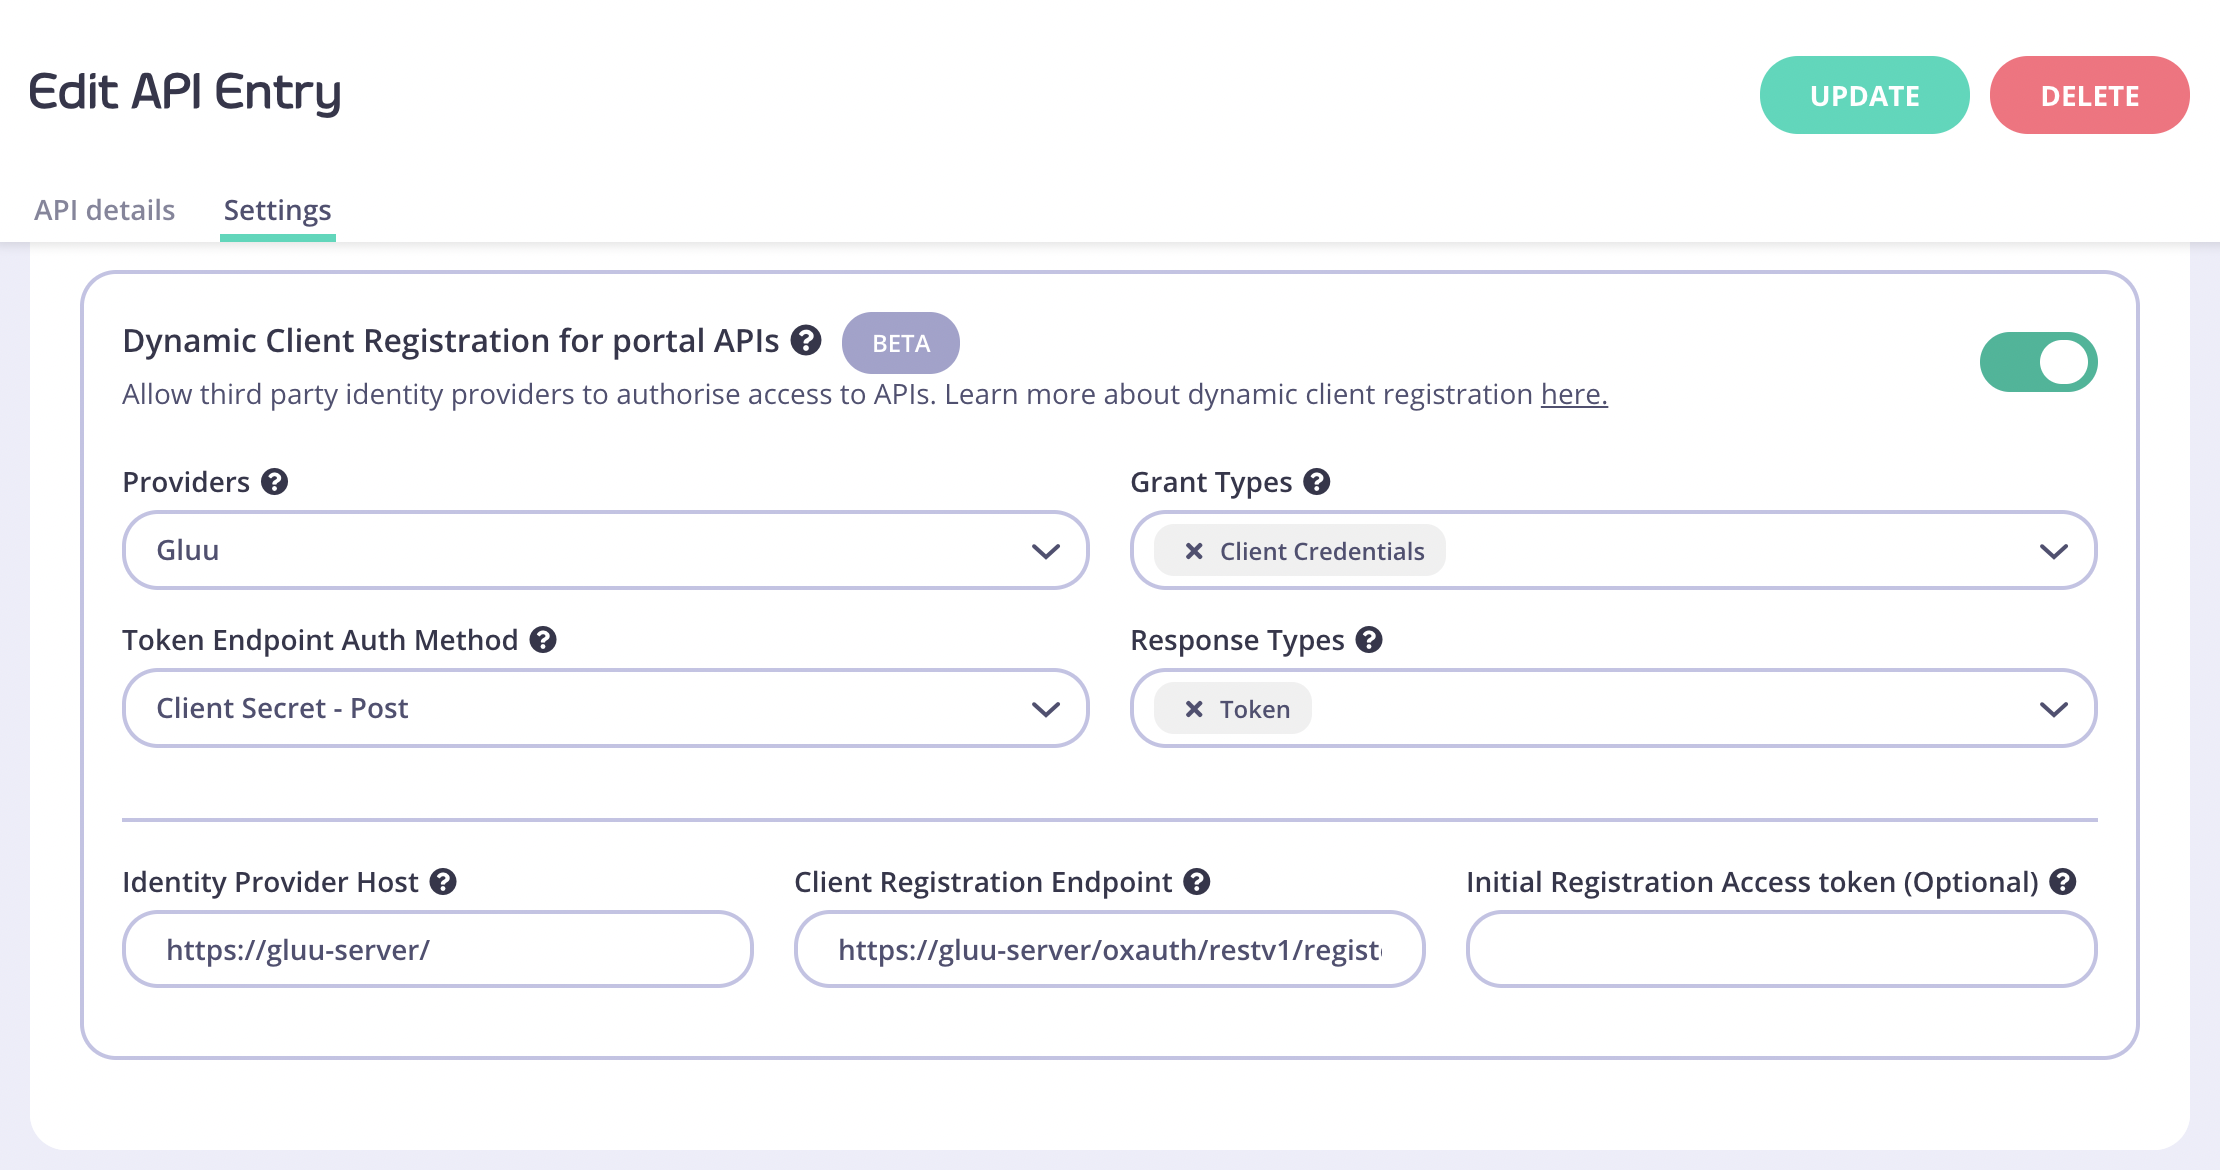Show help for Initial Registration Access token
The height and width of the screenshot is (1170, 2220).
point(2063,882)
